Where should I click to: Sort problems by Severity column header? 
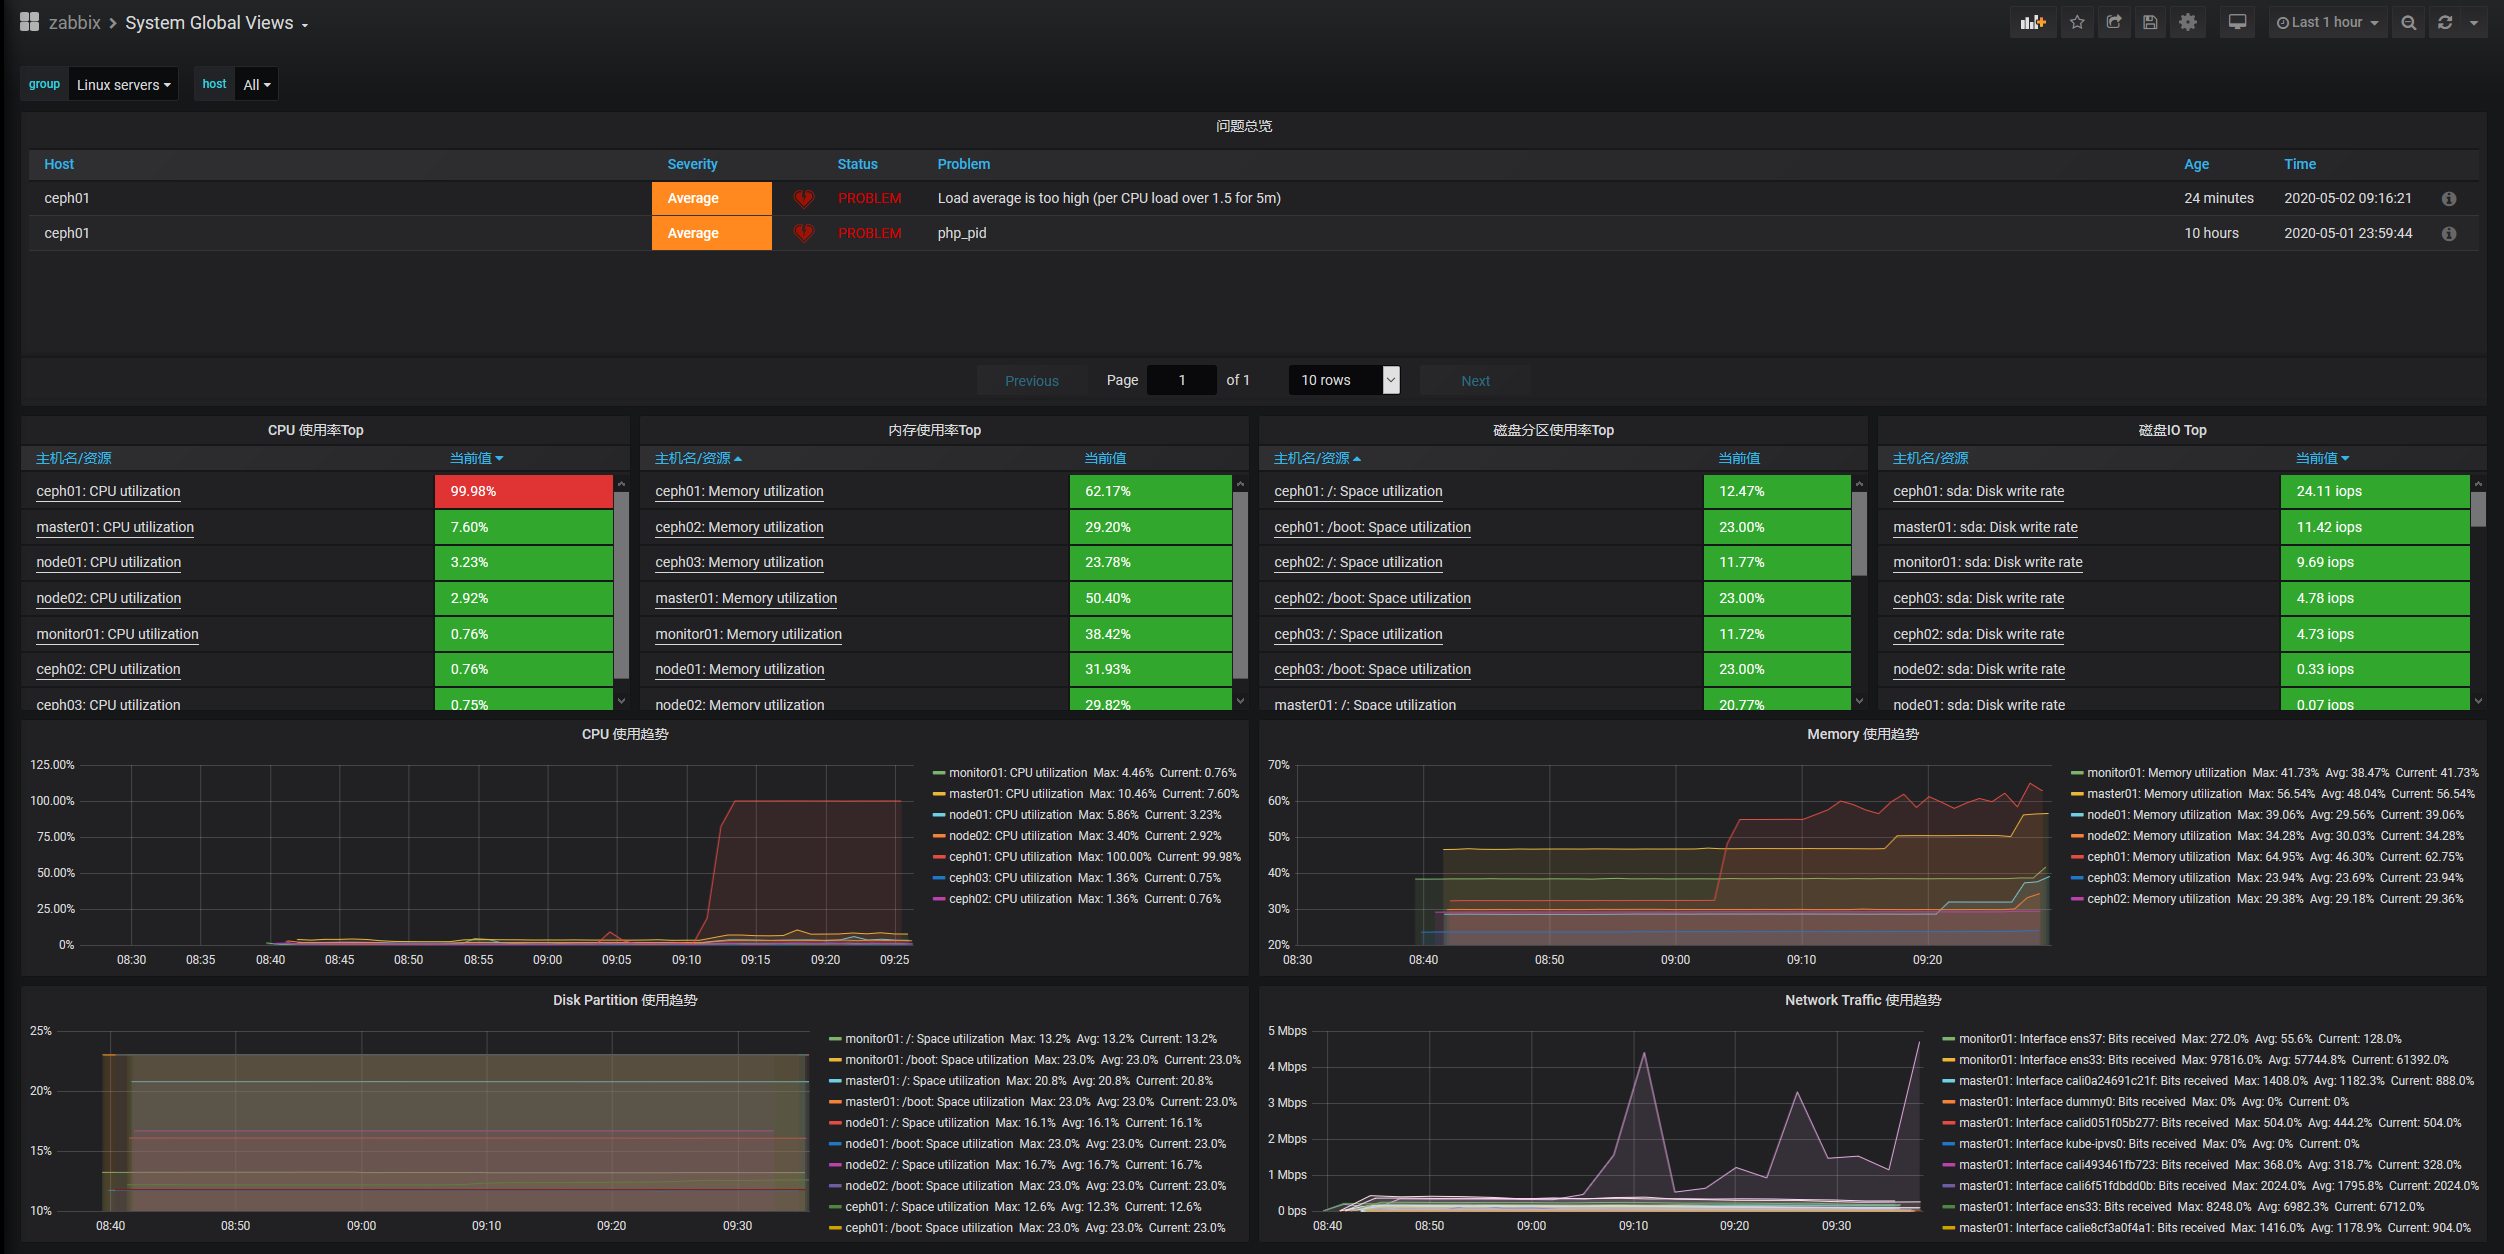click(x=692, y=164)
